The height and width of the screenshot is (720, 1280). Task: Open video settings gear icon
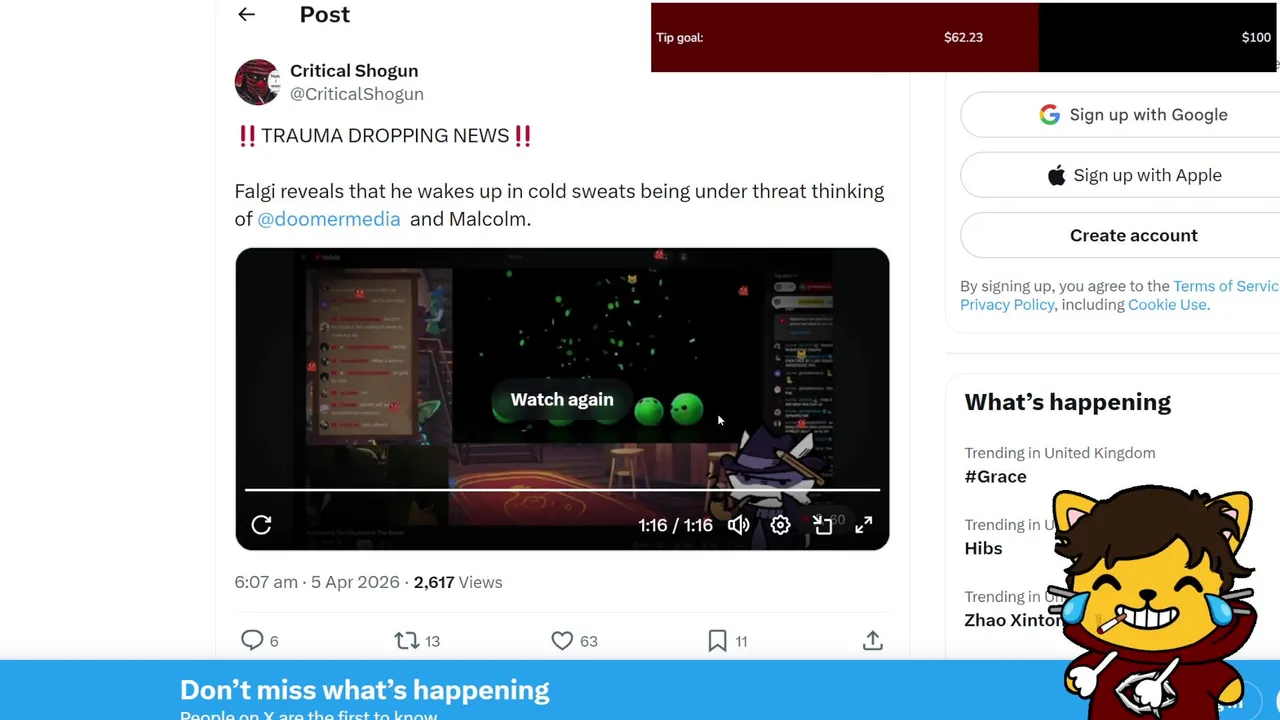[x=780, y=525]
